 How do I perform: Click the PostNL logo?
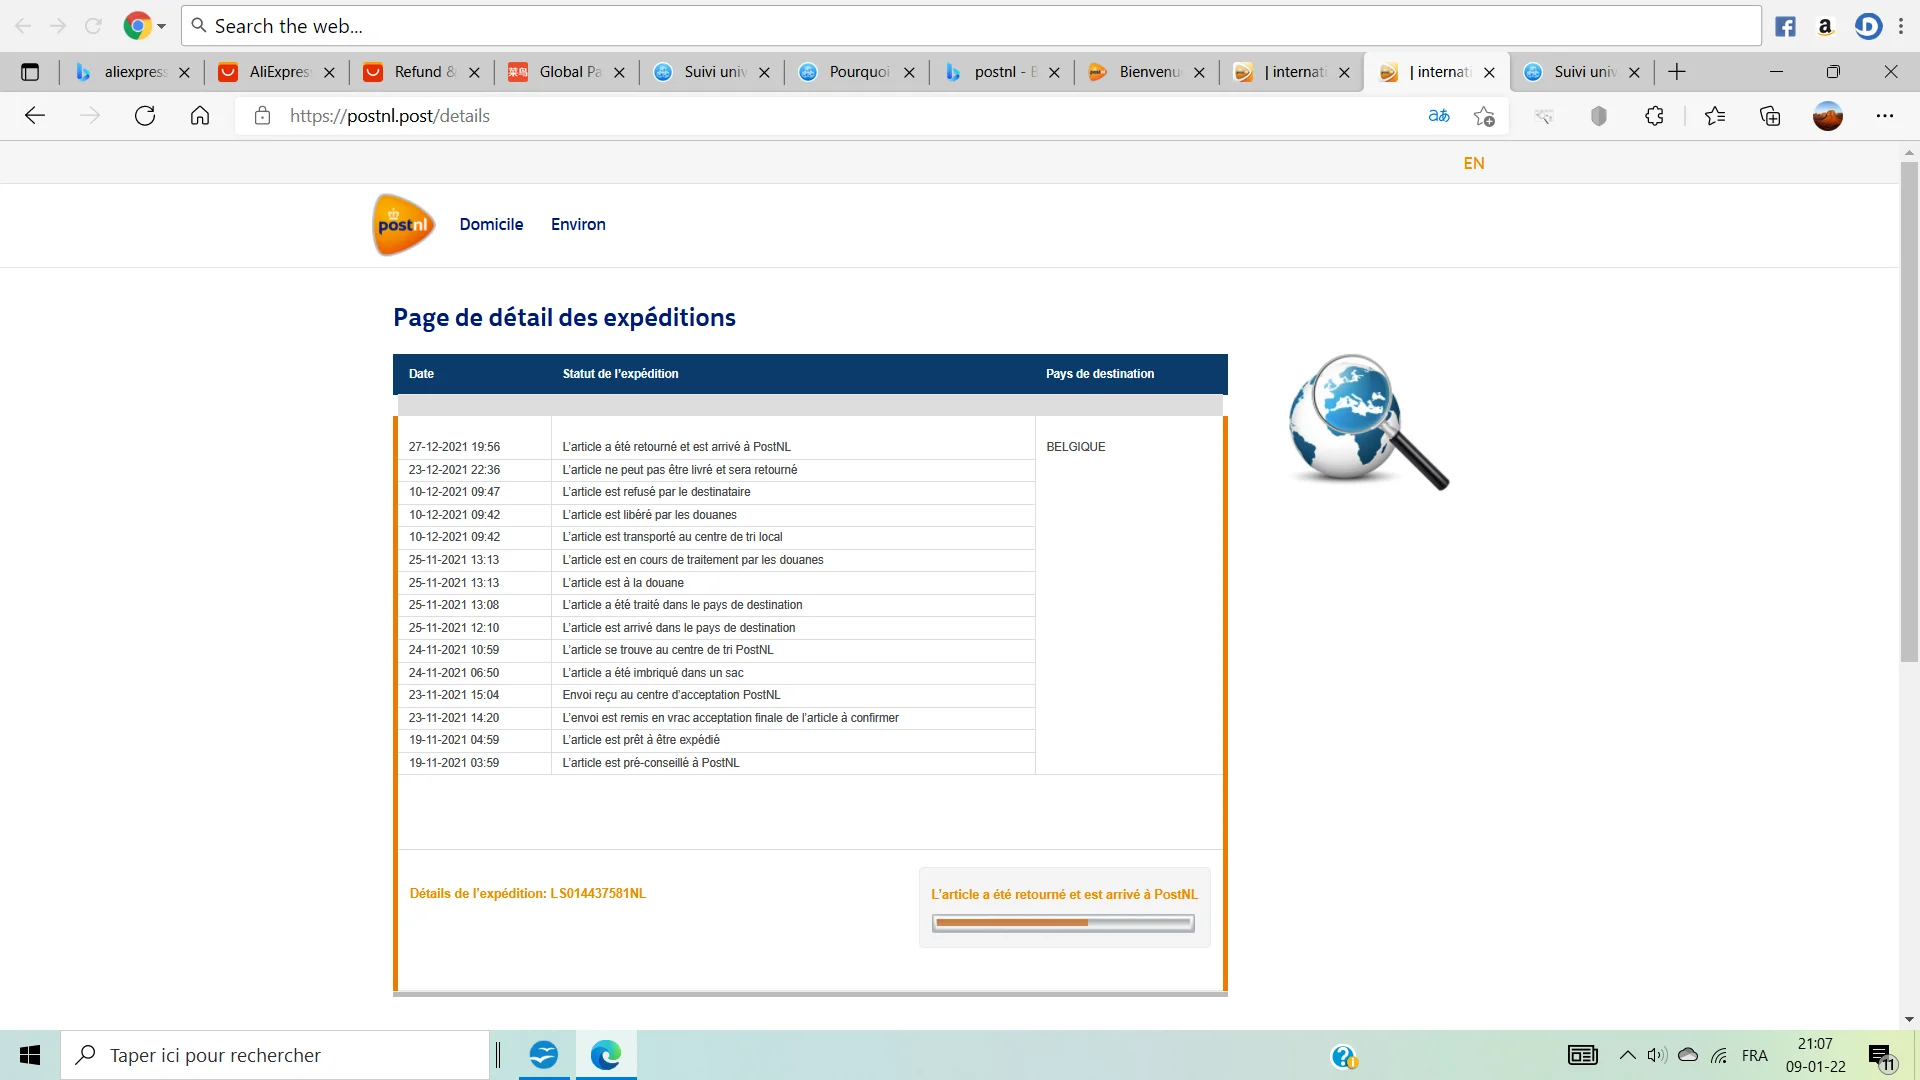(403, 225)
